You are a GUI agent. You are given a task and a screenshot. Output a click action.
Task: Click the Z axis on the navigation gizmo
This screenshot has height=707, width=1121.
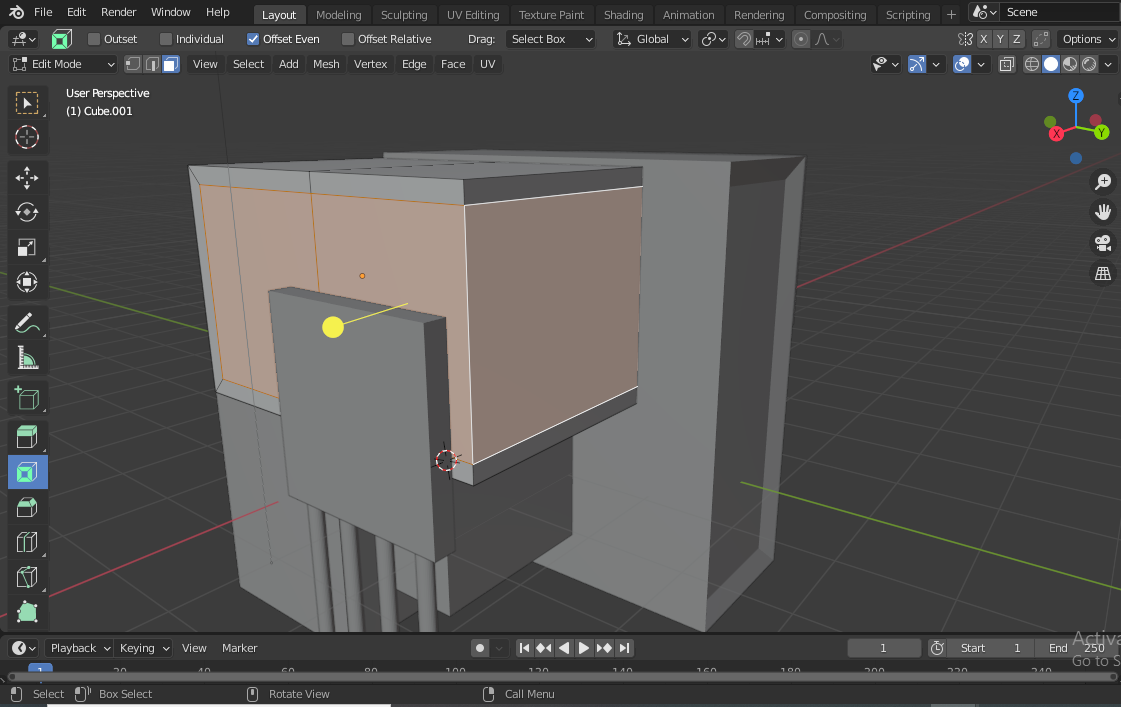coord(1075,95)
